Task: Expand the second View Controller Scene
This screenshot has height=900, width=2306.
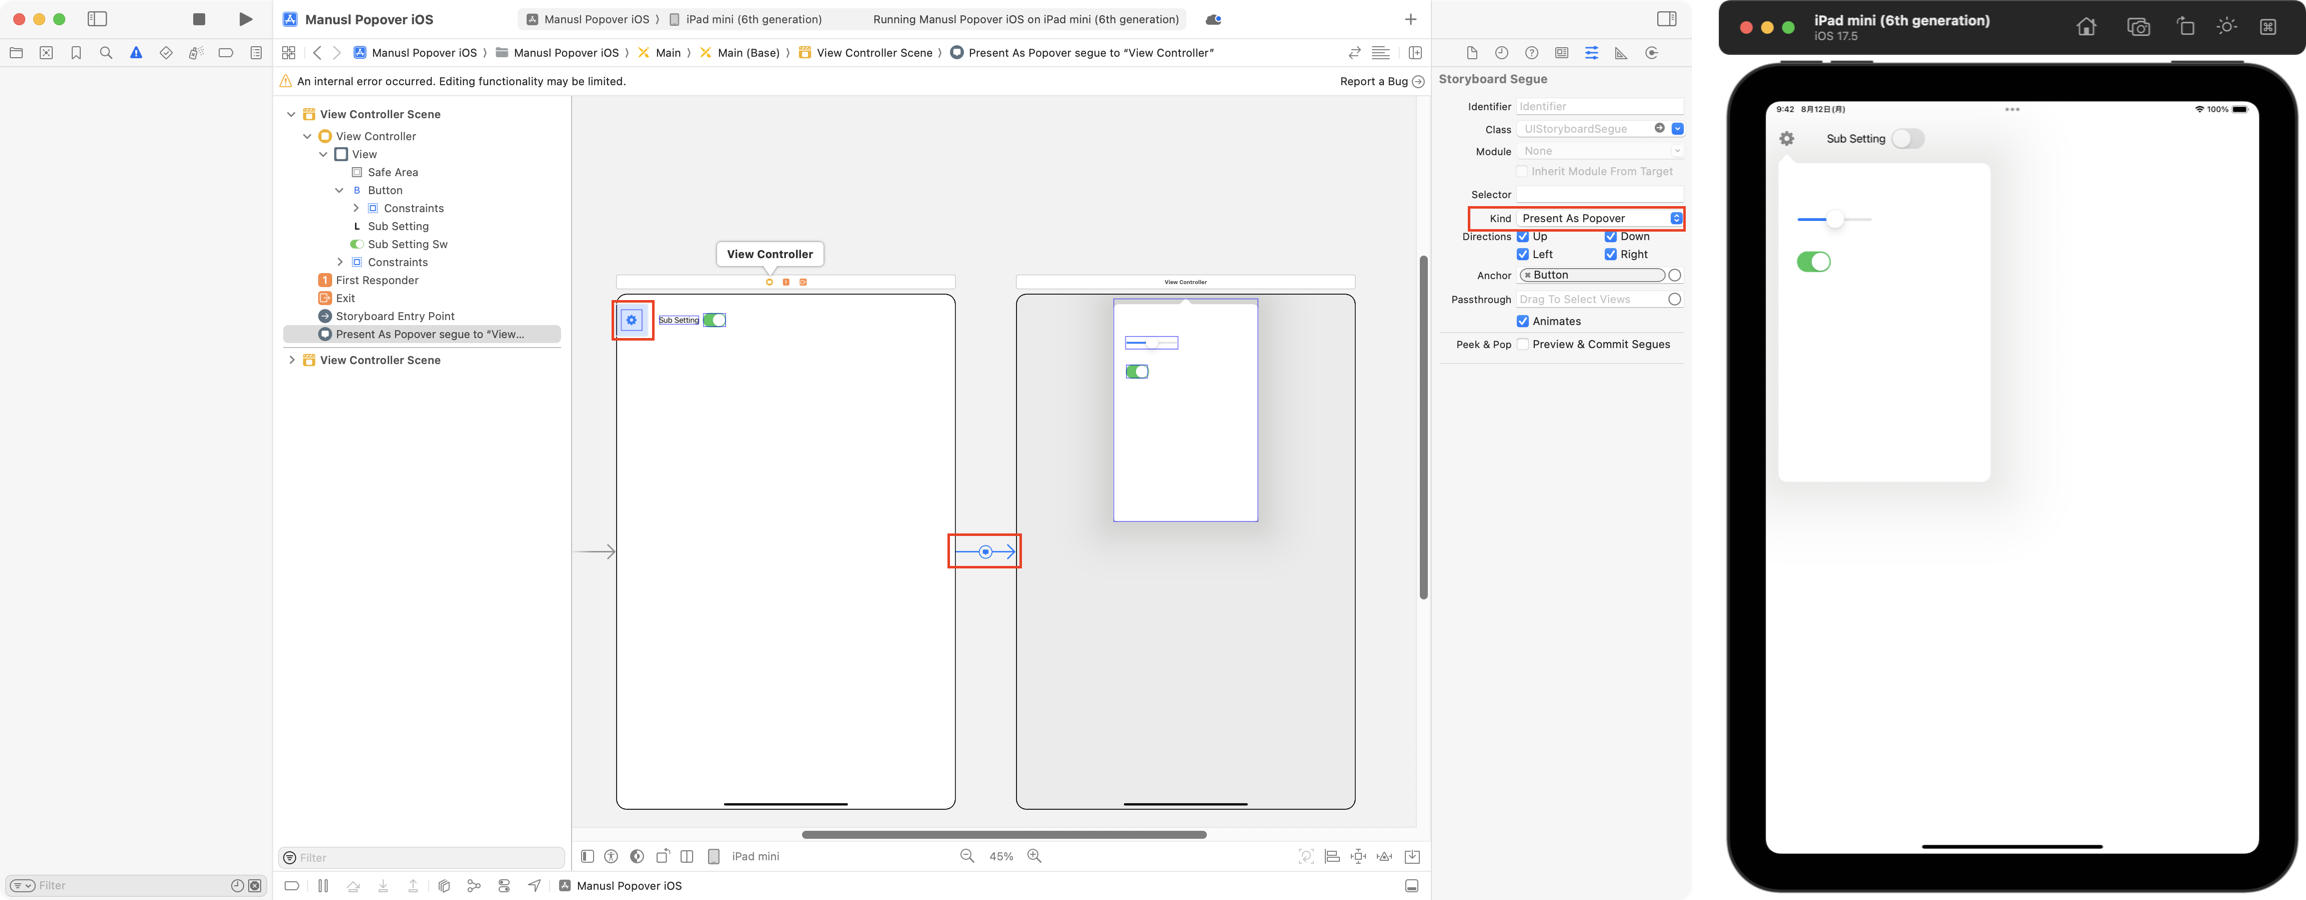Action: 291,360
